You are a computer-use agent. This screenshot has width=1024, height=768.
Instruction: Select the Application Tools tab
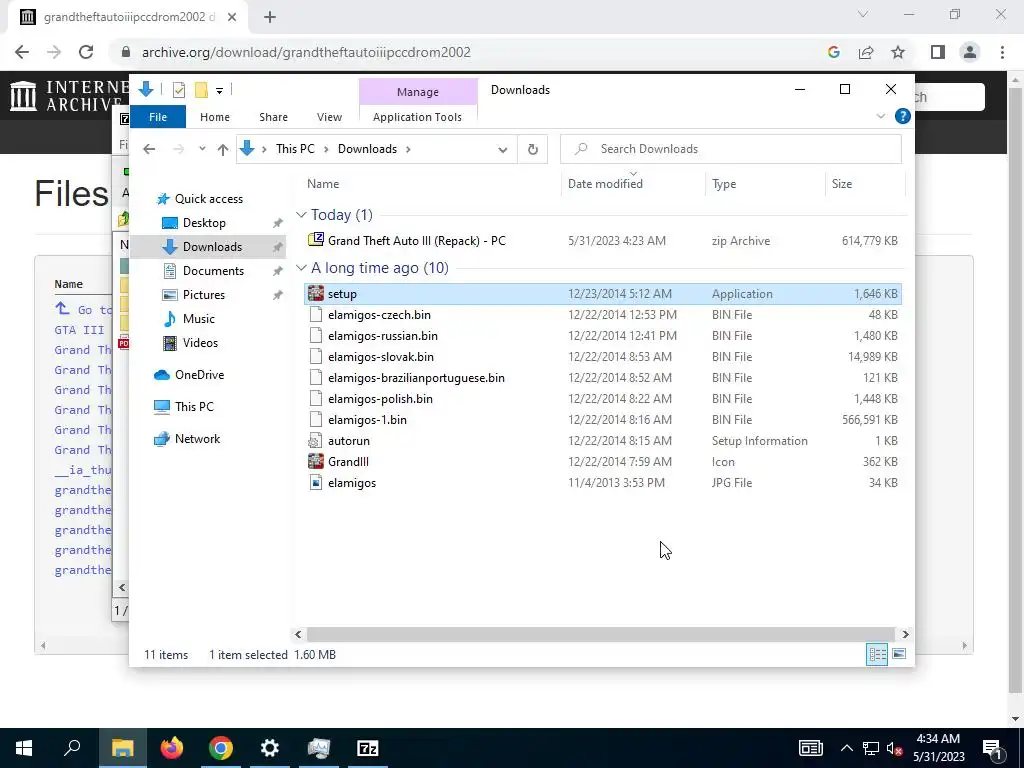[417, 117]
